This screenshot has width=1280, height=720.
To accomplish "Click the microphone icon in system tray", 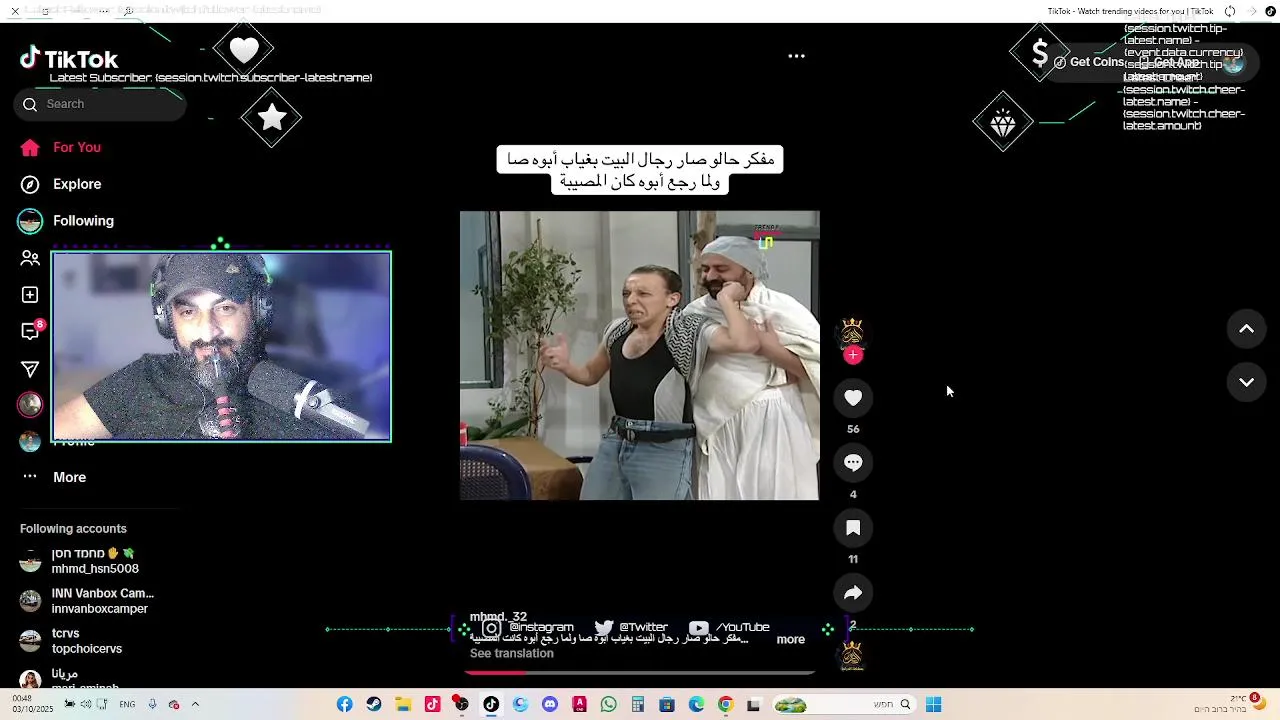I will pyautogui.click(x=152, y=704).
